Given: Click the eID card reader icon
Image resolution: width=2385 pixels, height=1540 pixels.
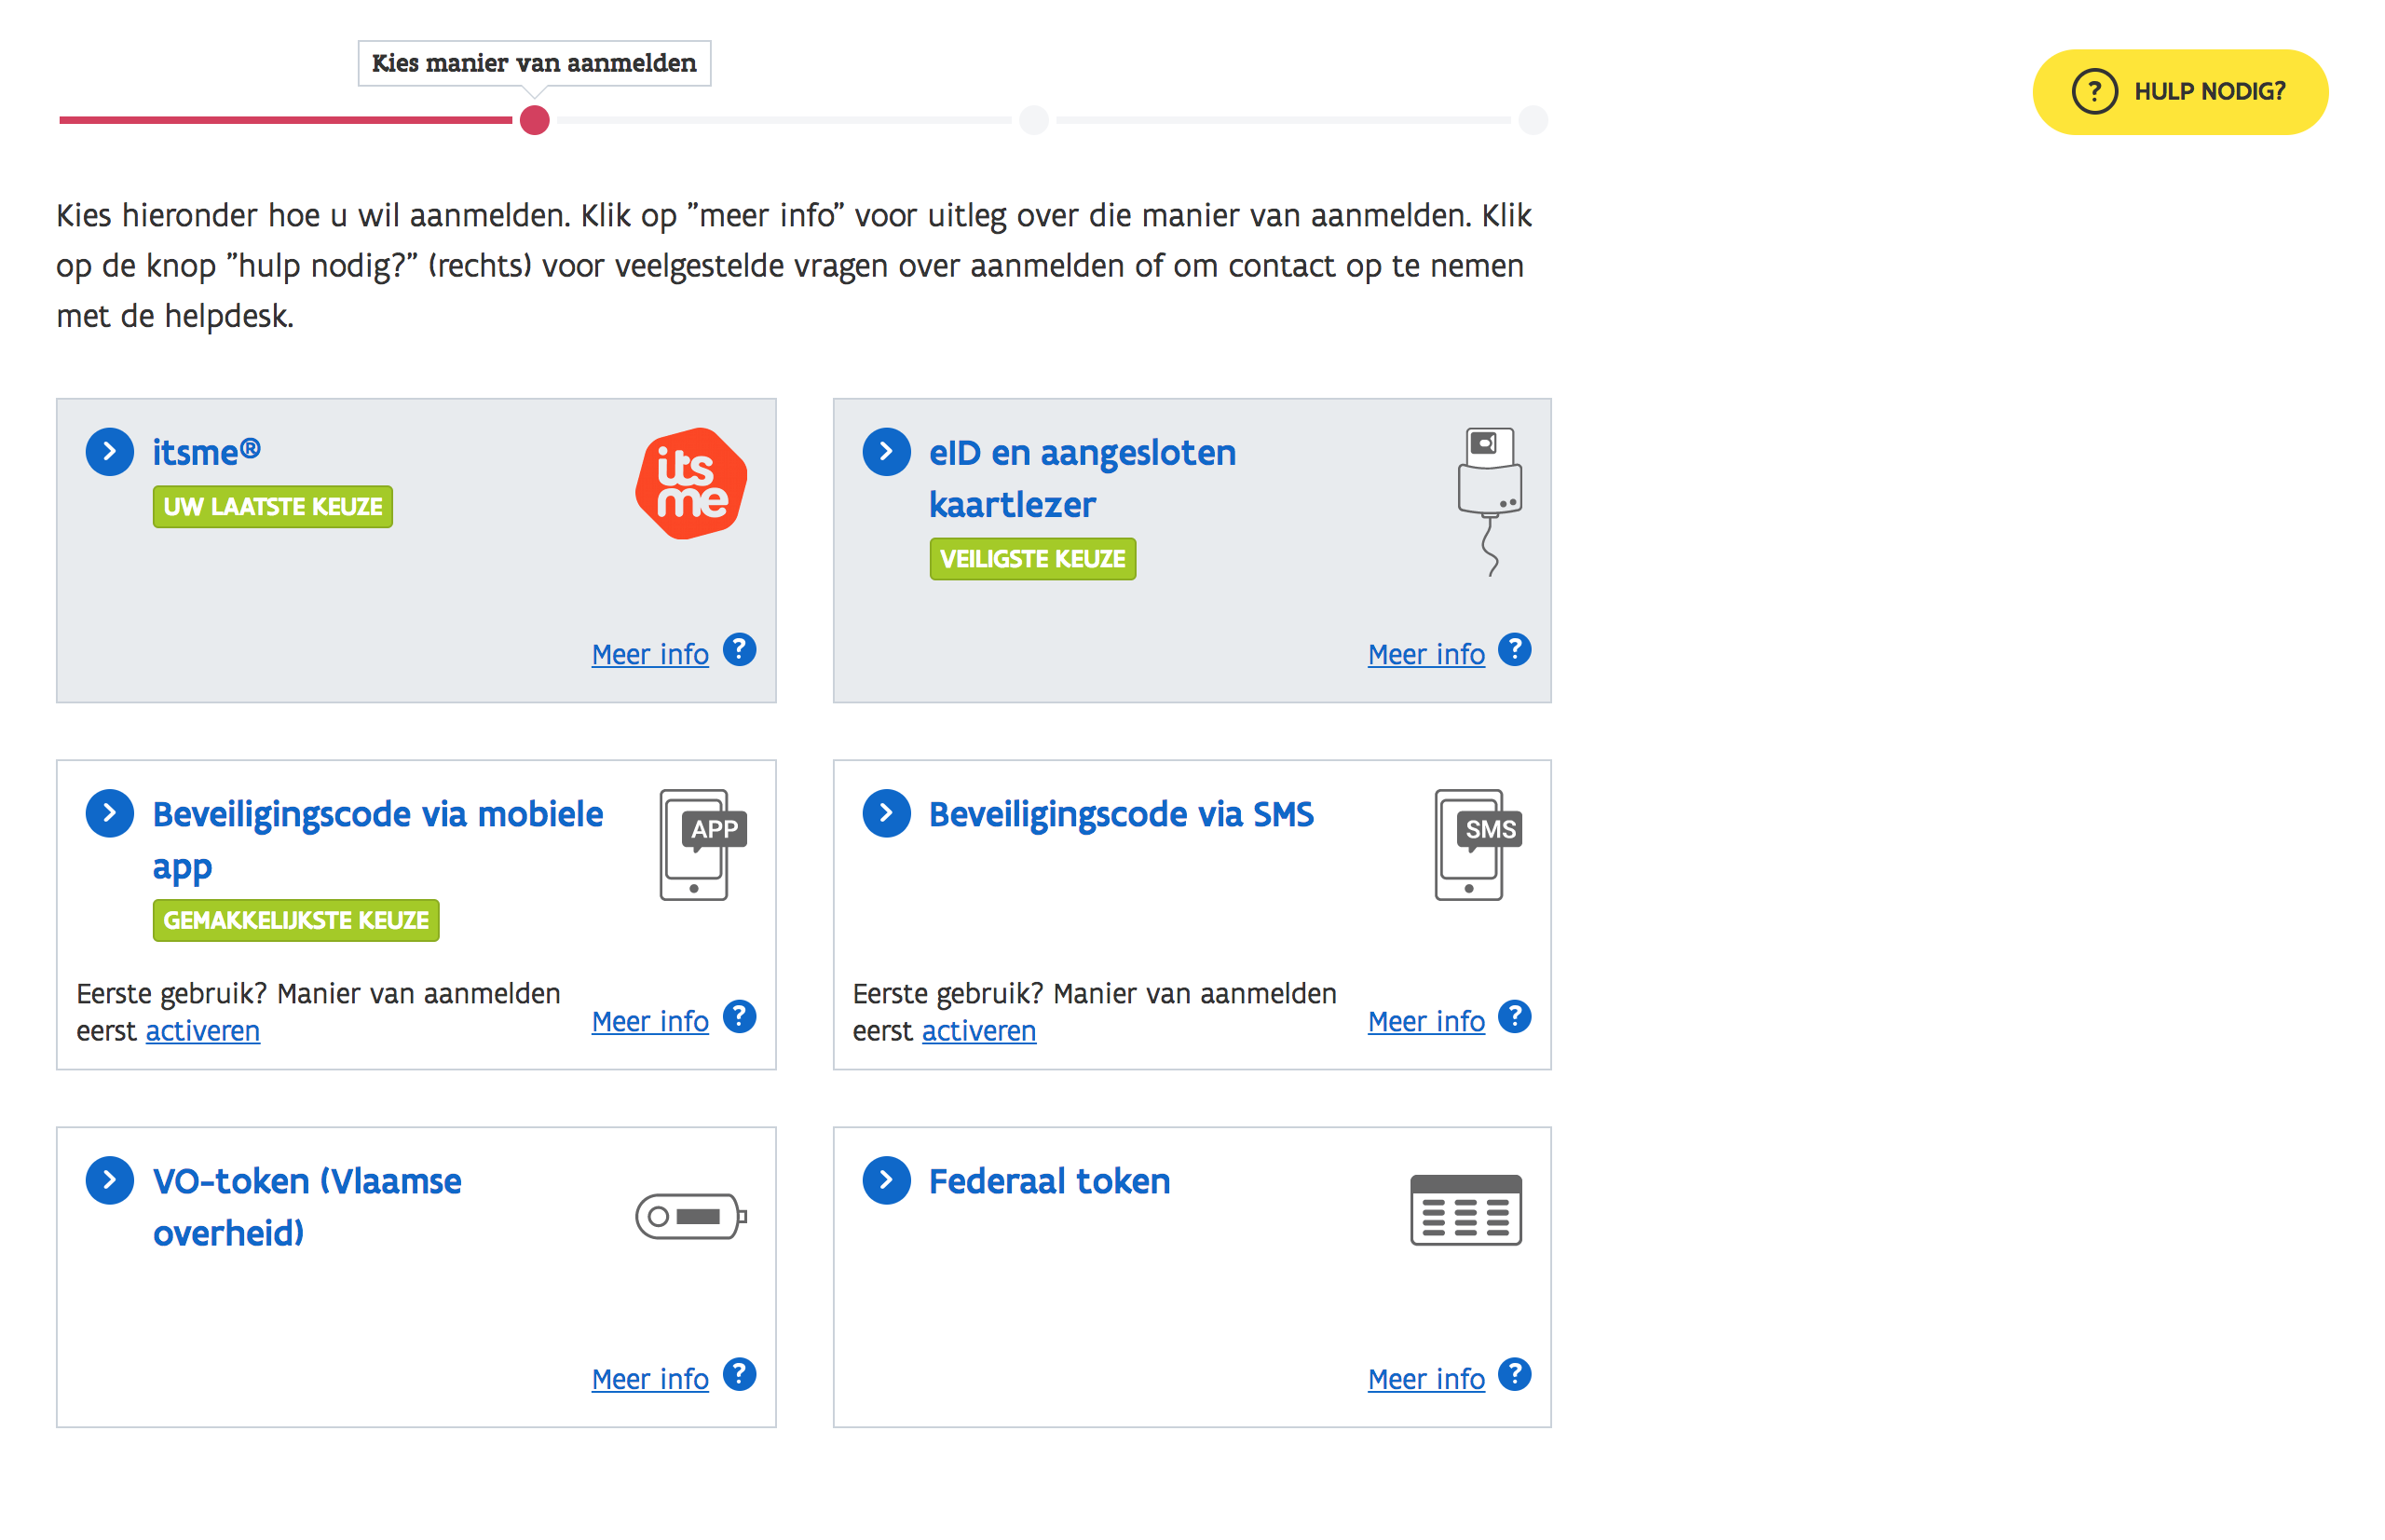Looking at the screenshot, I should click(1489, 500).
